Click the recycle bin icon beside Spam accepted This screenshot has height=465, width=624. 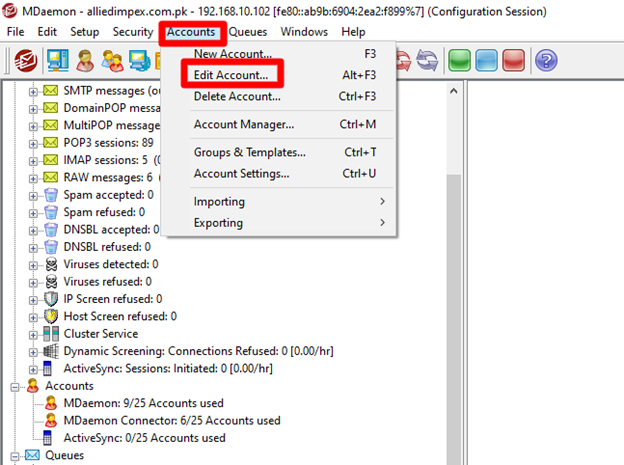[50, 195]
